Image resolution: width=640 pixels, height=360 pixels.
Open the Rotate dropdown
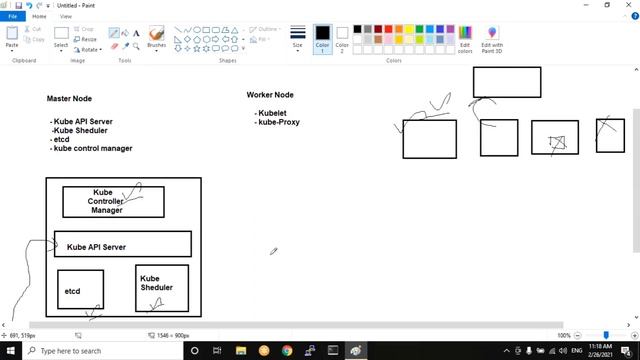pos(88,49)
